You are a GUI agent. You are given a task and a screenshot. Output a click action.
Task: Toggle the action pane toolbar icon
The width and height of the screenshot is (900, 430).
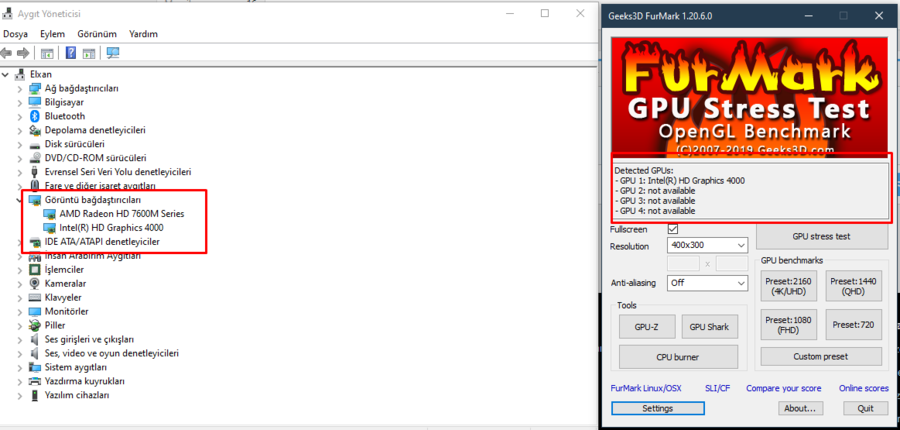point(88,53)
